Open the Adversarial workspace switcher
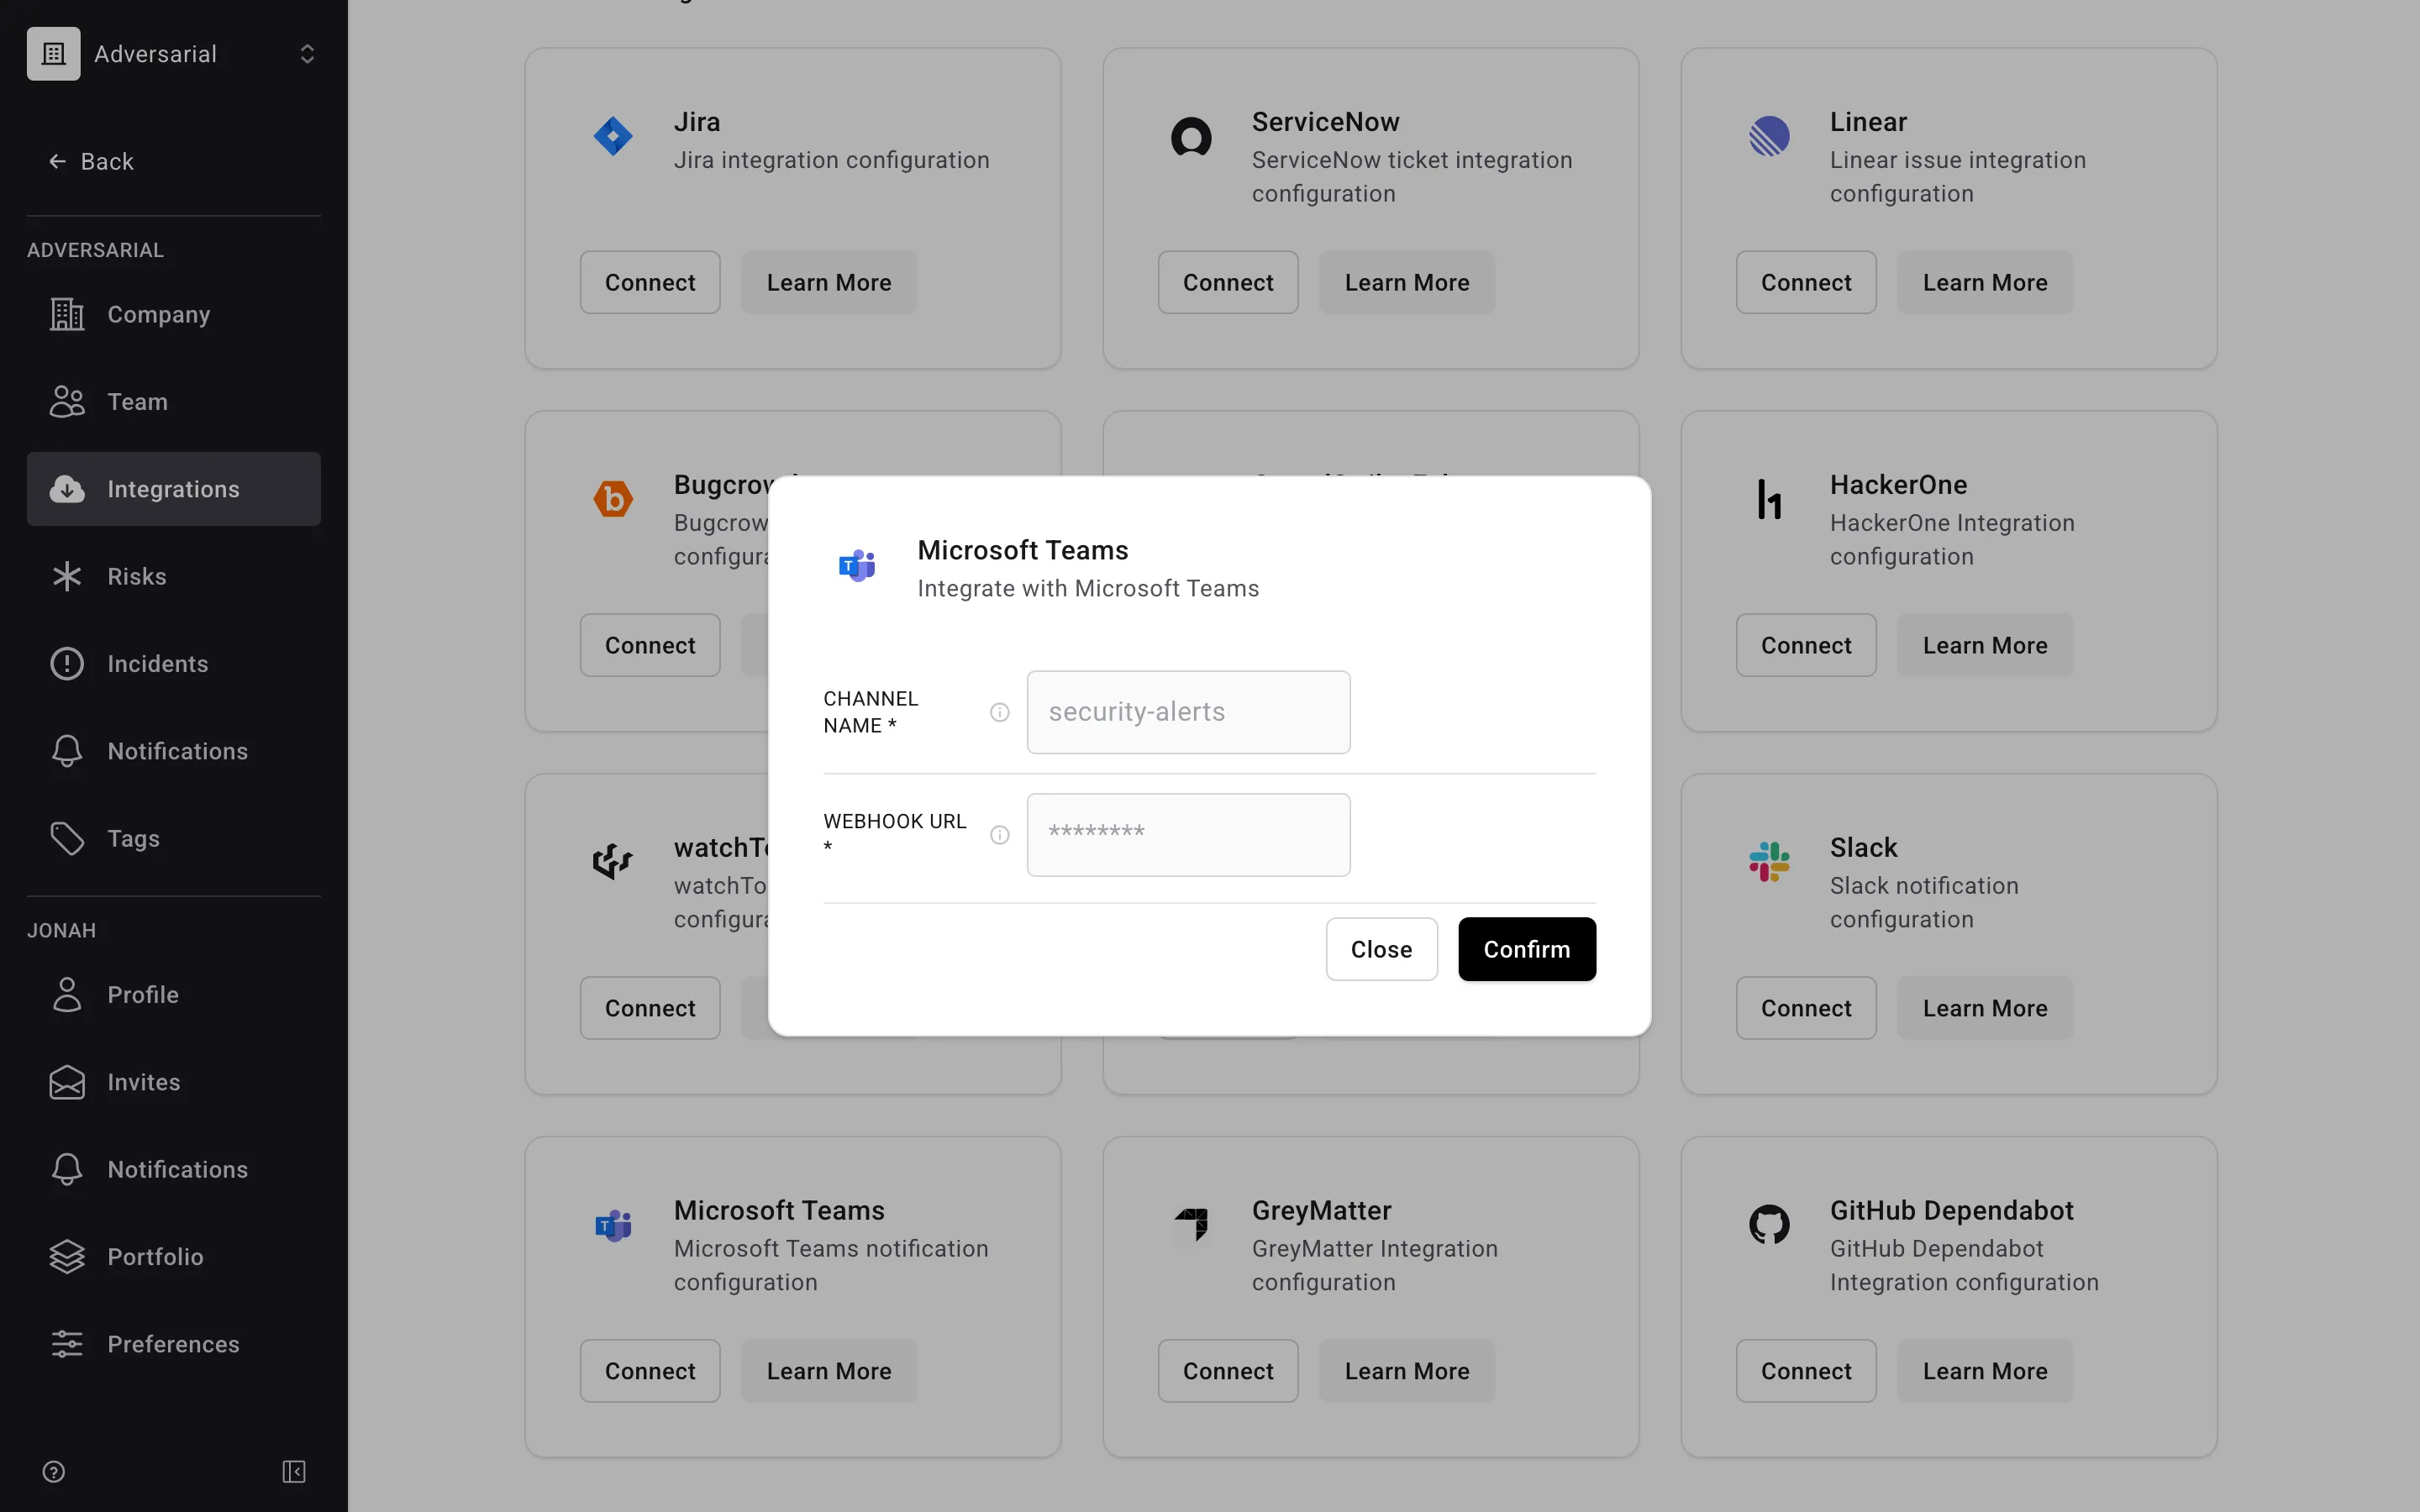 [x=173, y=54]
